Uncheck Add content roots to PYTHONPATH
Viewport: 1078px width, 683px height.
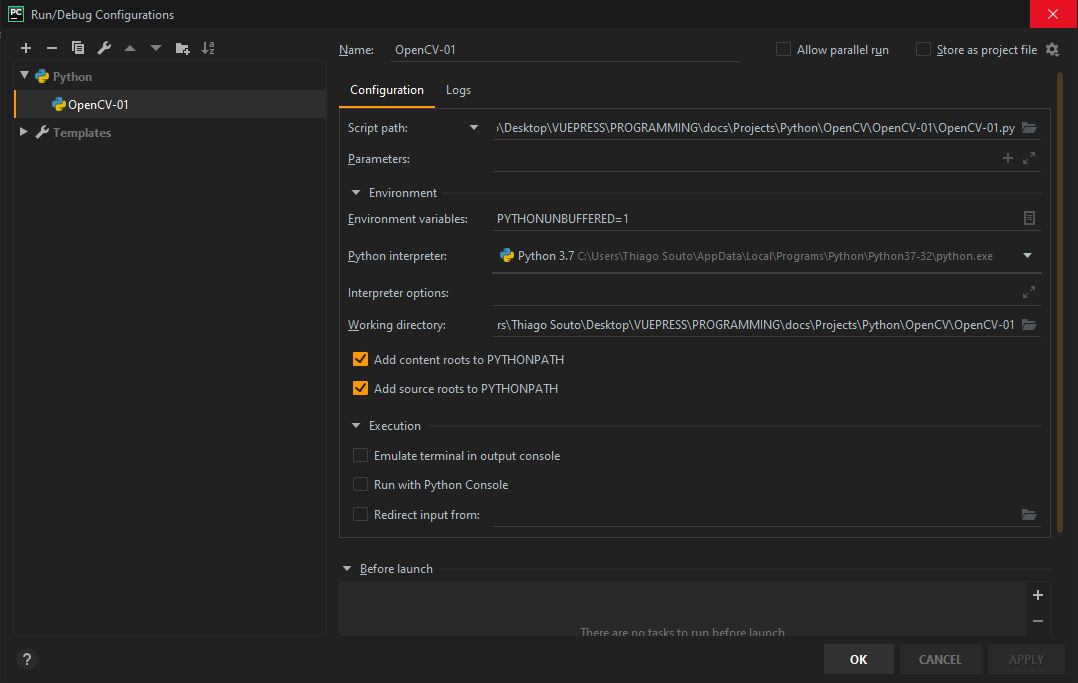coord(360,359)
